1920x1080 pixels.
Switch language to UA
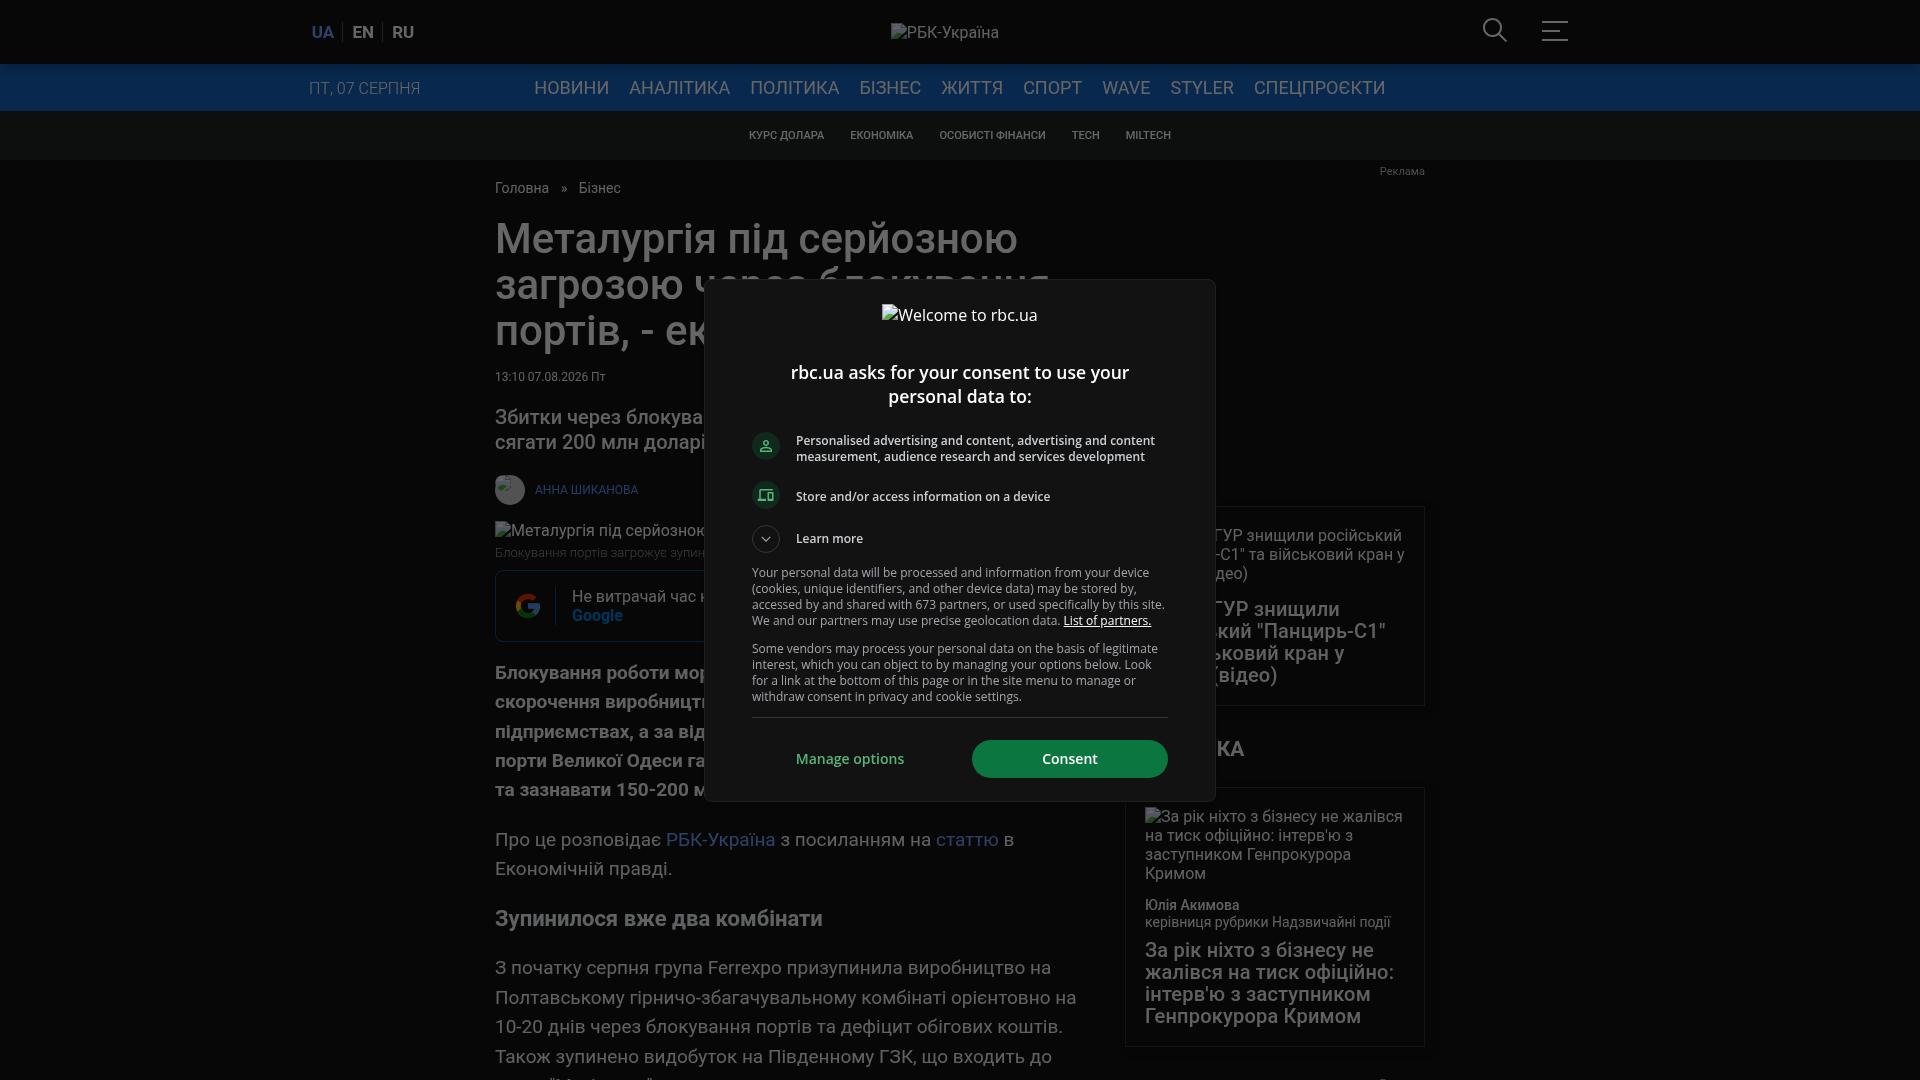point(322,32)
